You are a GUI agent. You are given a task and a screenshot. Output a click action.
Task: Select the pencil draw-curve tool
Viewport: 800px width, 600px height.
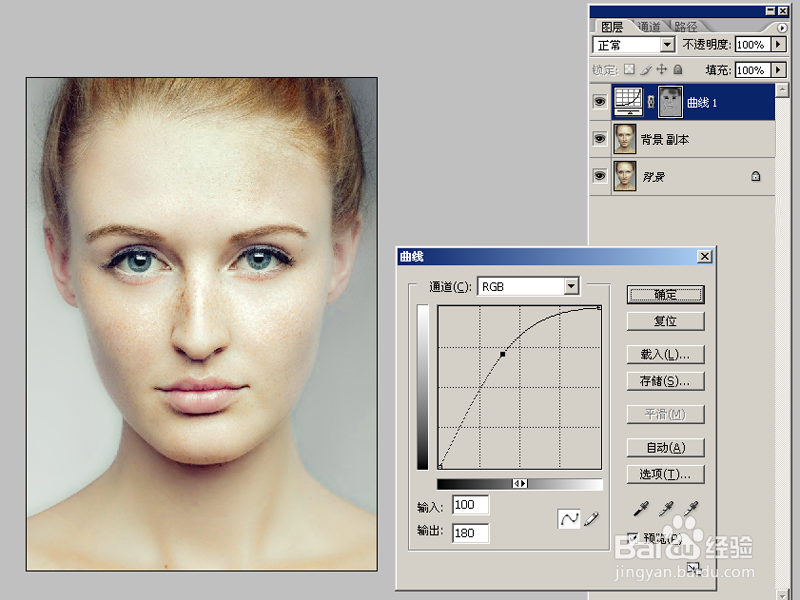(591, 519)
